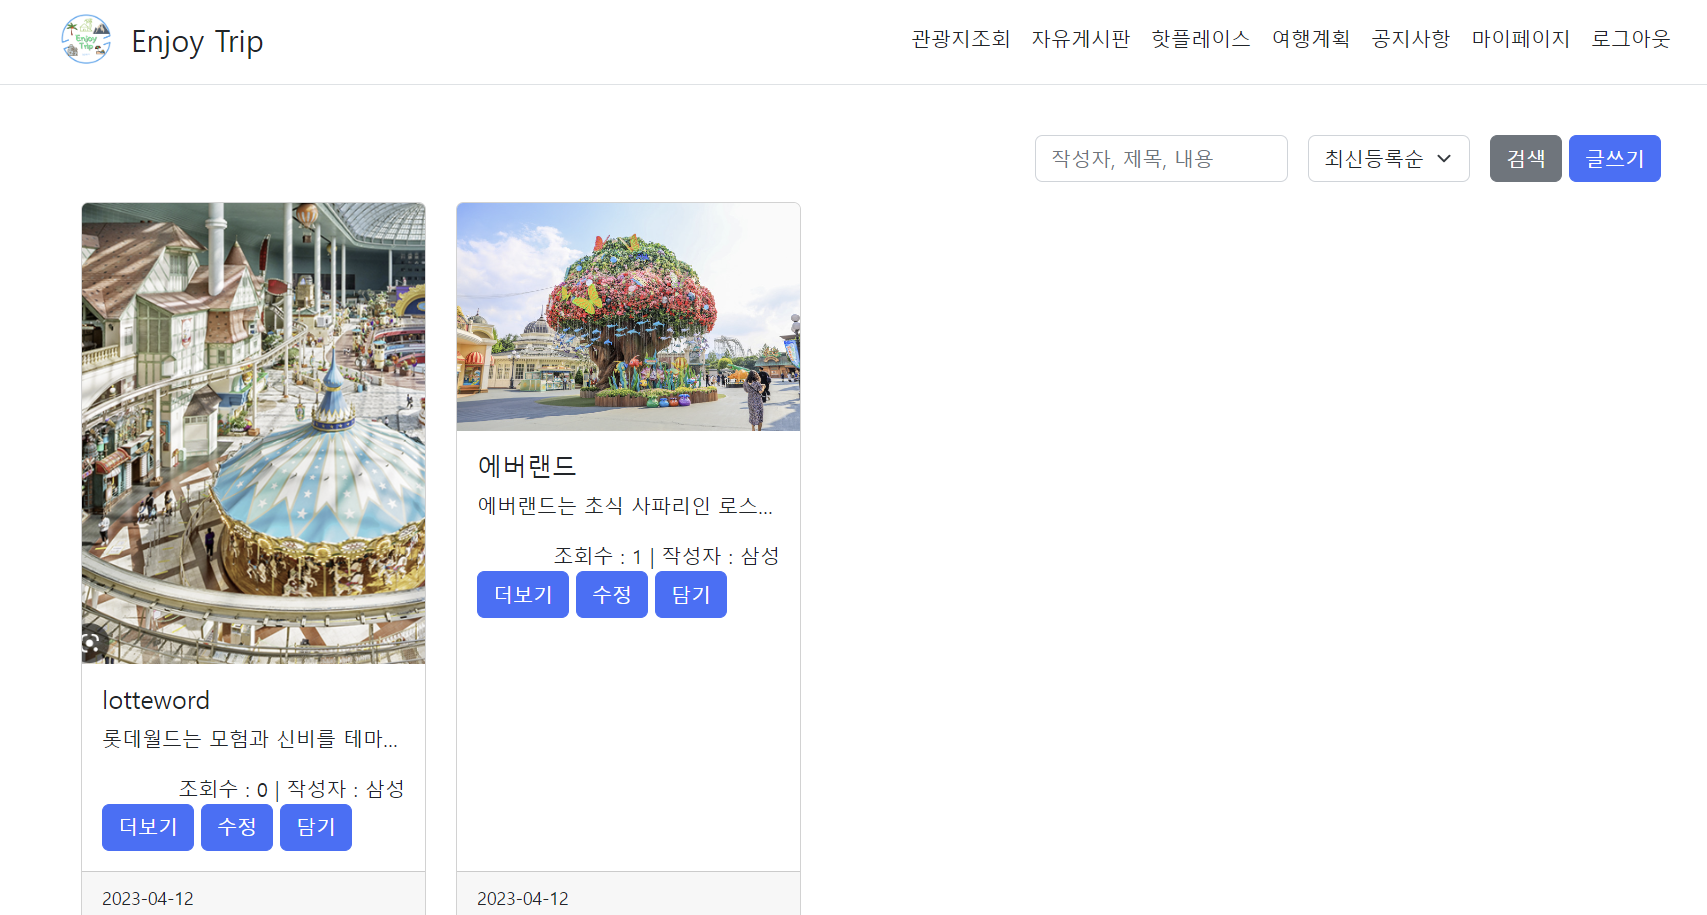This screenshot has height=915, width=1707.
Task: Open the 공지사항 menu
Action: (x=1411, y=39)
